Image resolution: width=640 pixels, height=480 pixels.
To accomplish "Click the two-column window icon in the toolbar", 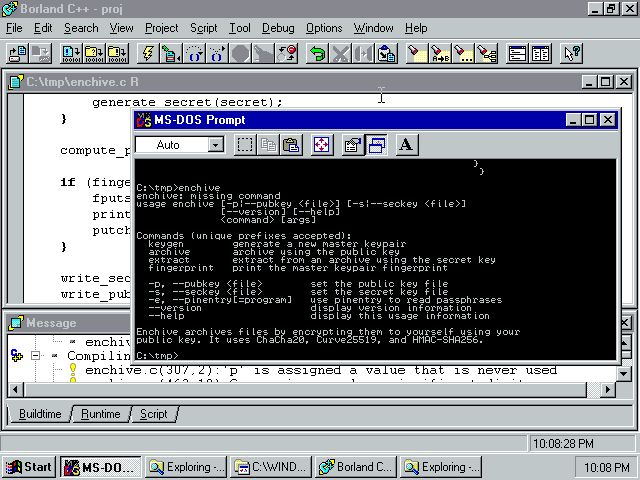I will coord(540,53).
